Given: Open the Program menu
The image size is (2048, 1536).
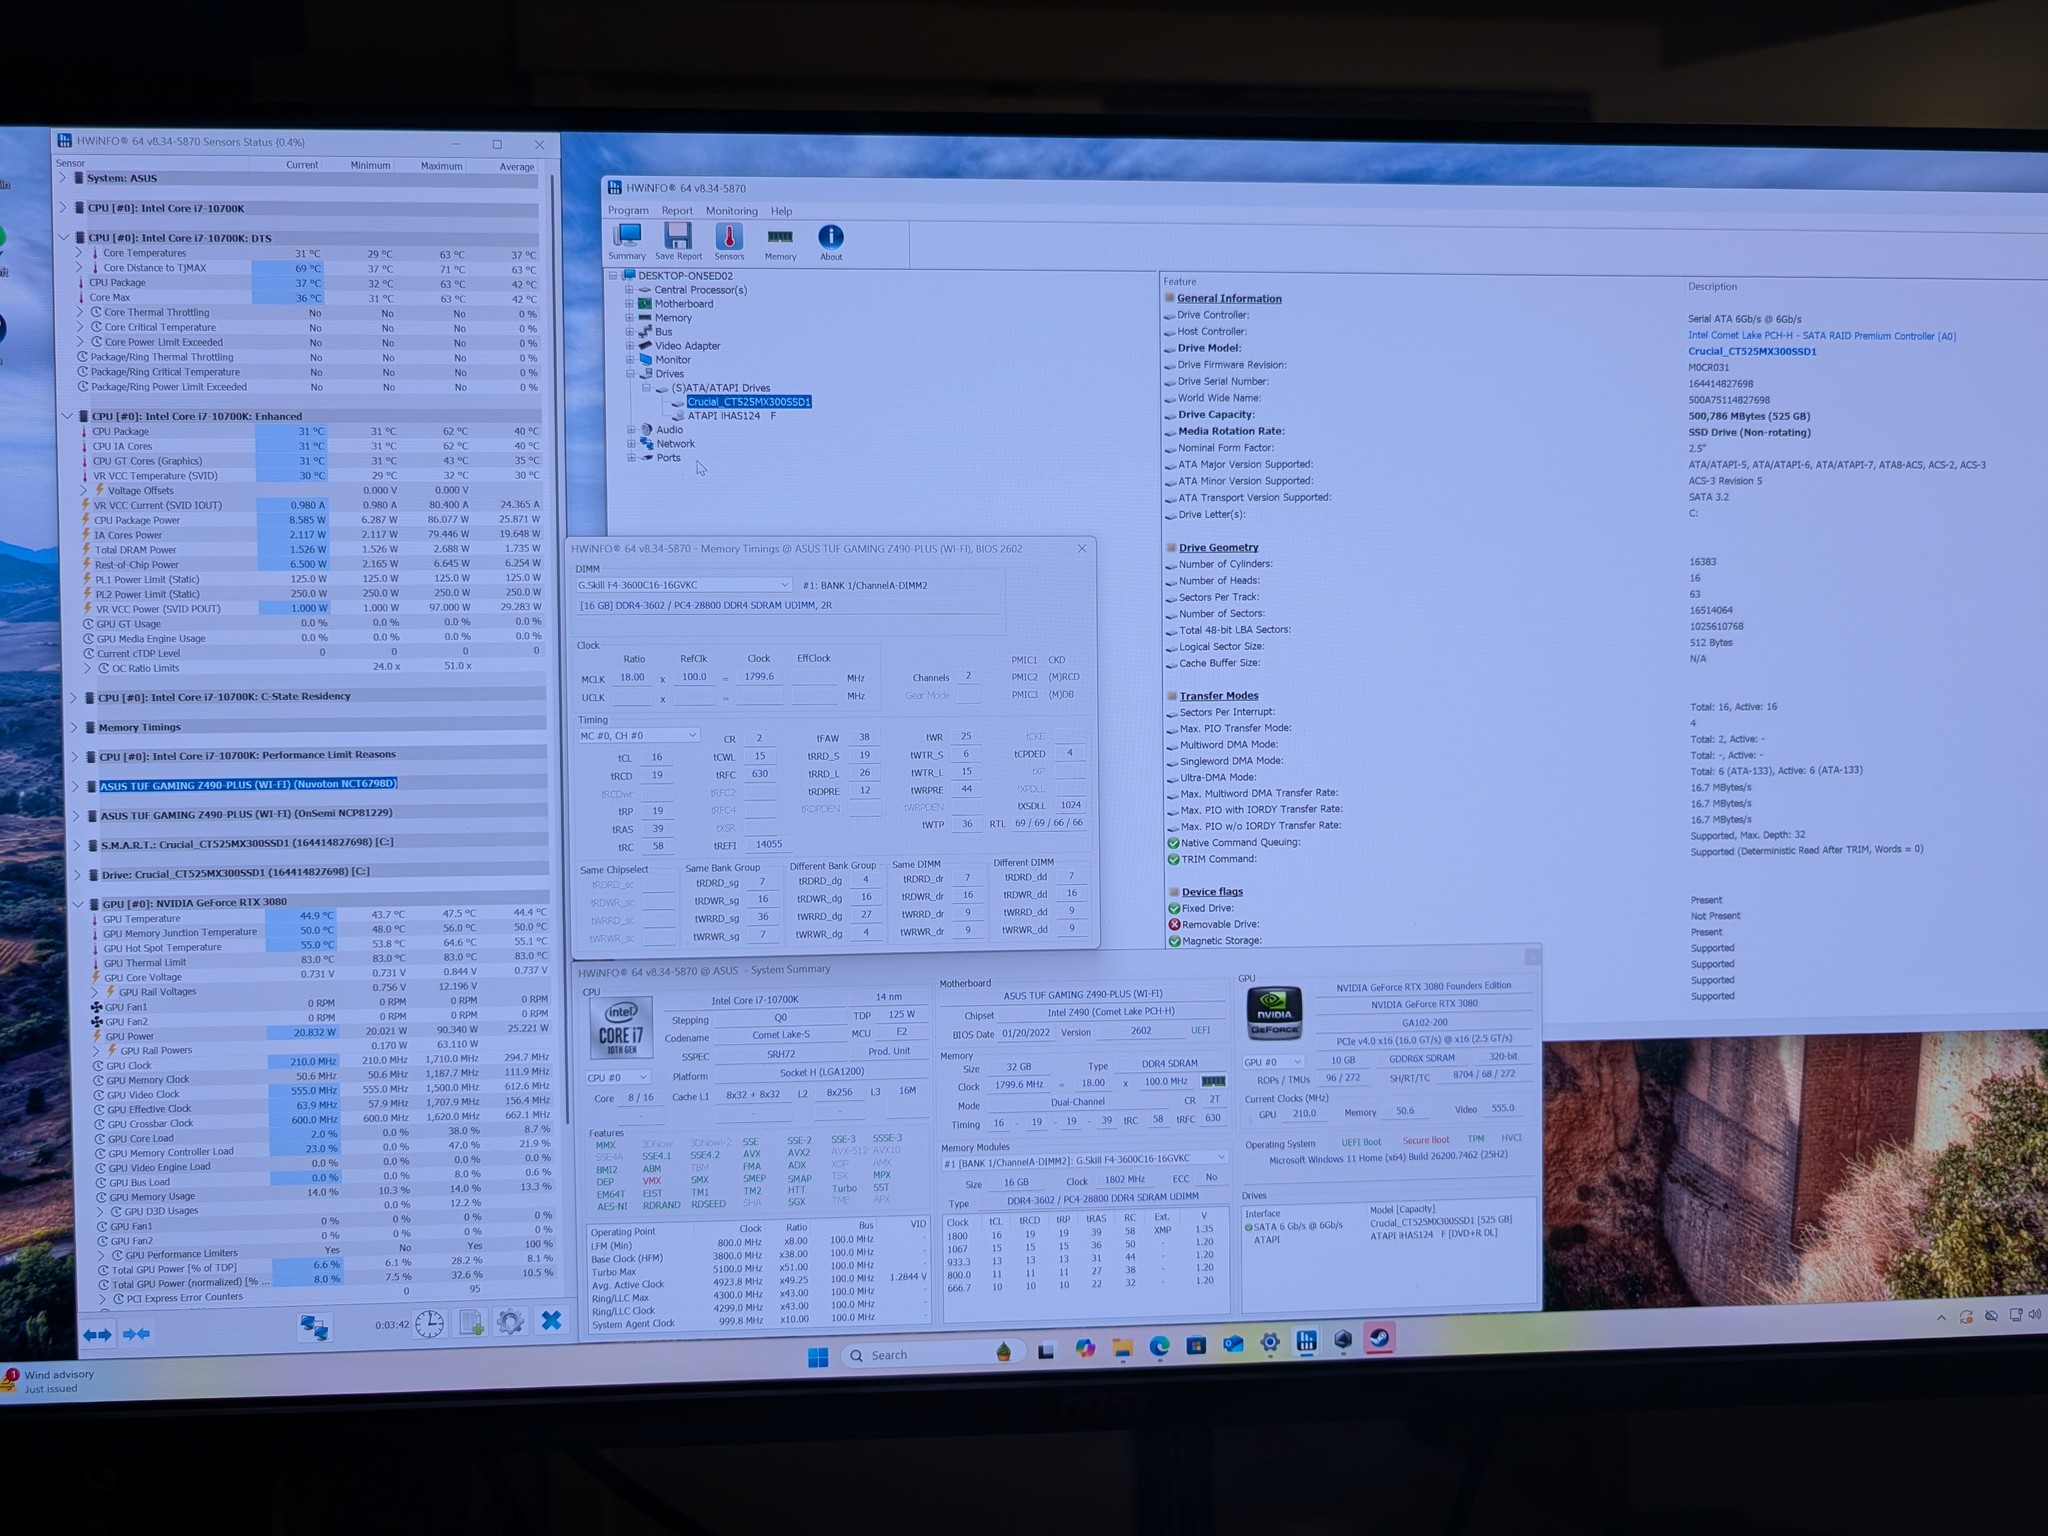Looking at the screenshot, I should [628, 211].
